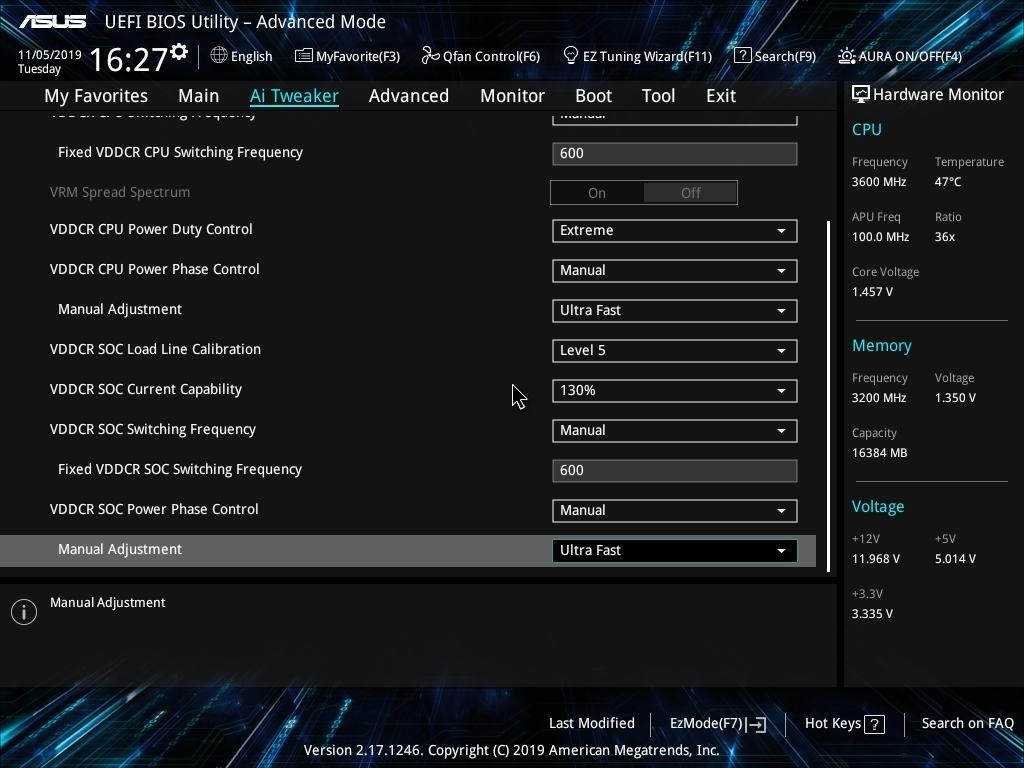Click the CPU Frequency 3600 MHz value
The width and height of the screenshot is (1024, 768).
coord(878,182)
